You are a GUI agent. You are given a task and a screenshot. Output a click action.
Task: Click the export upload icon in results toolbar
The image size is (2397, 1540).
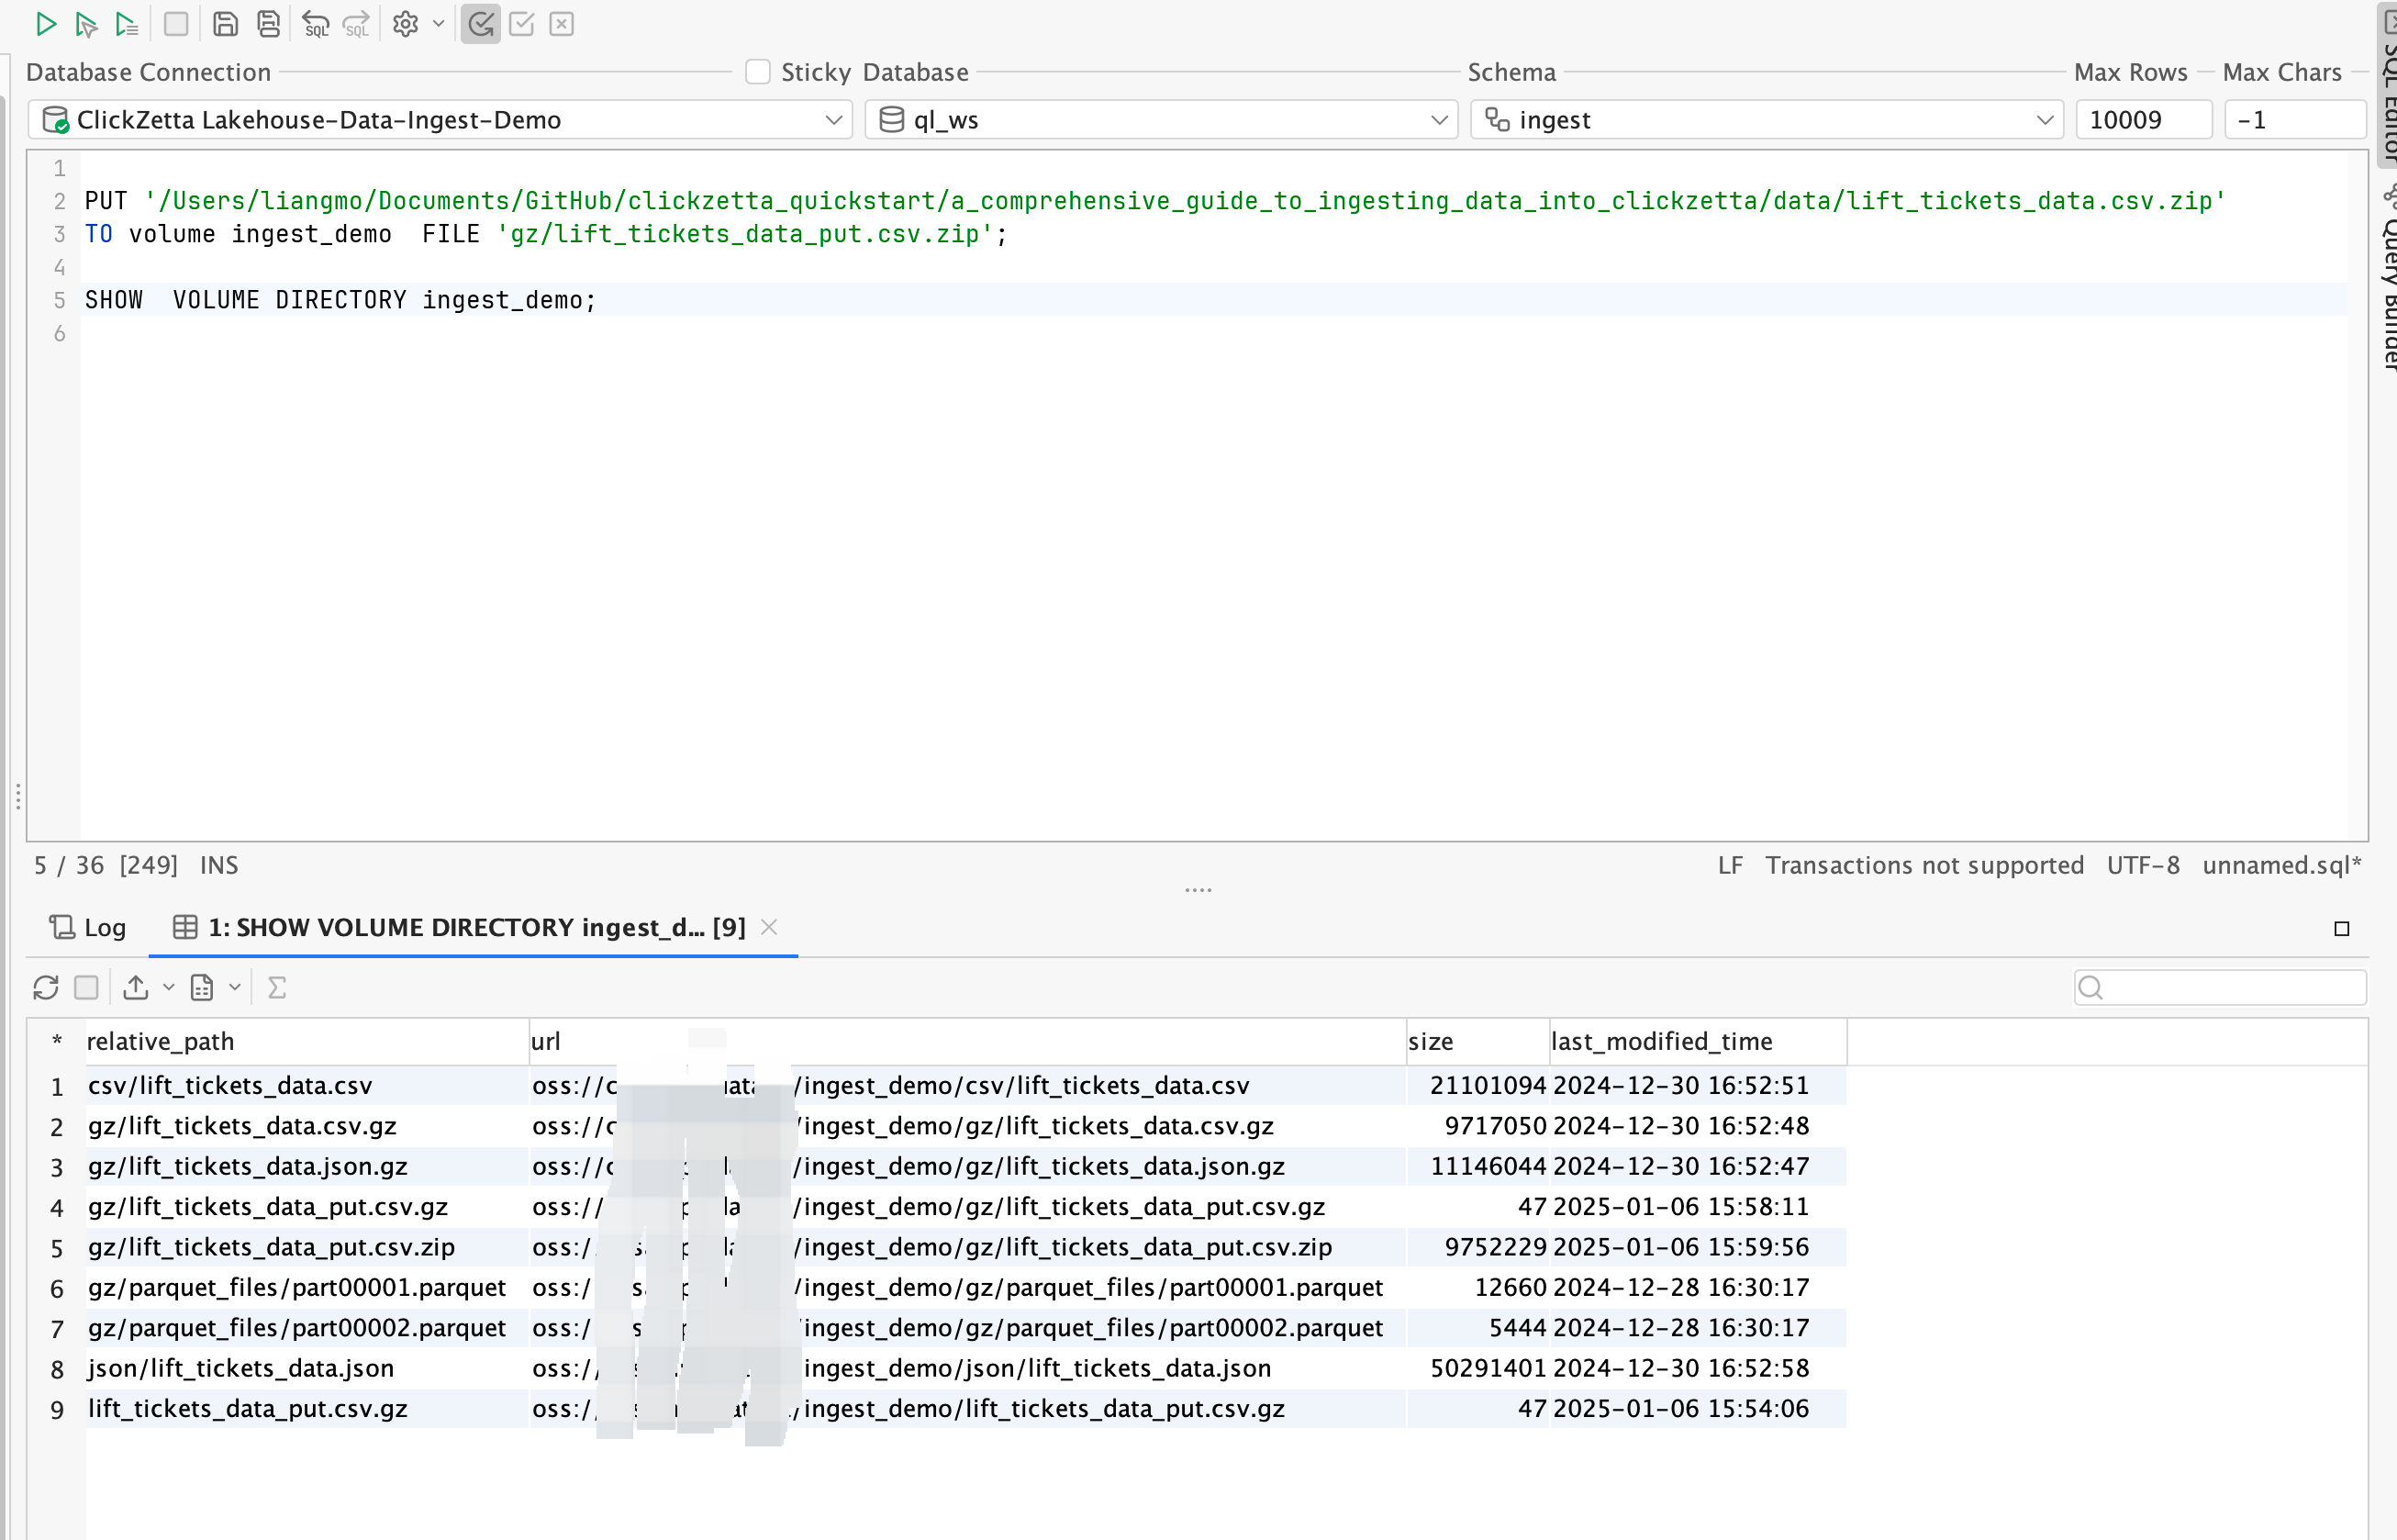[136, 988]
